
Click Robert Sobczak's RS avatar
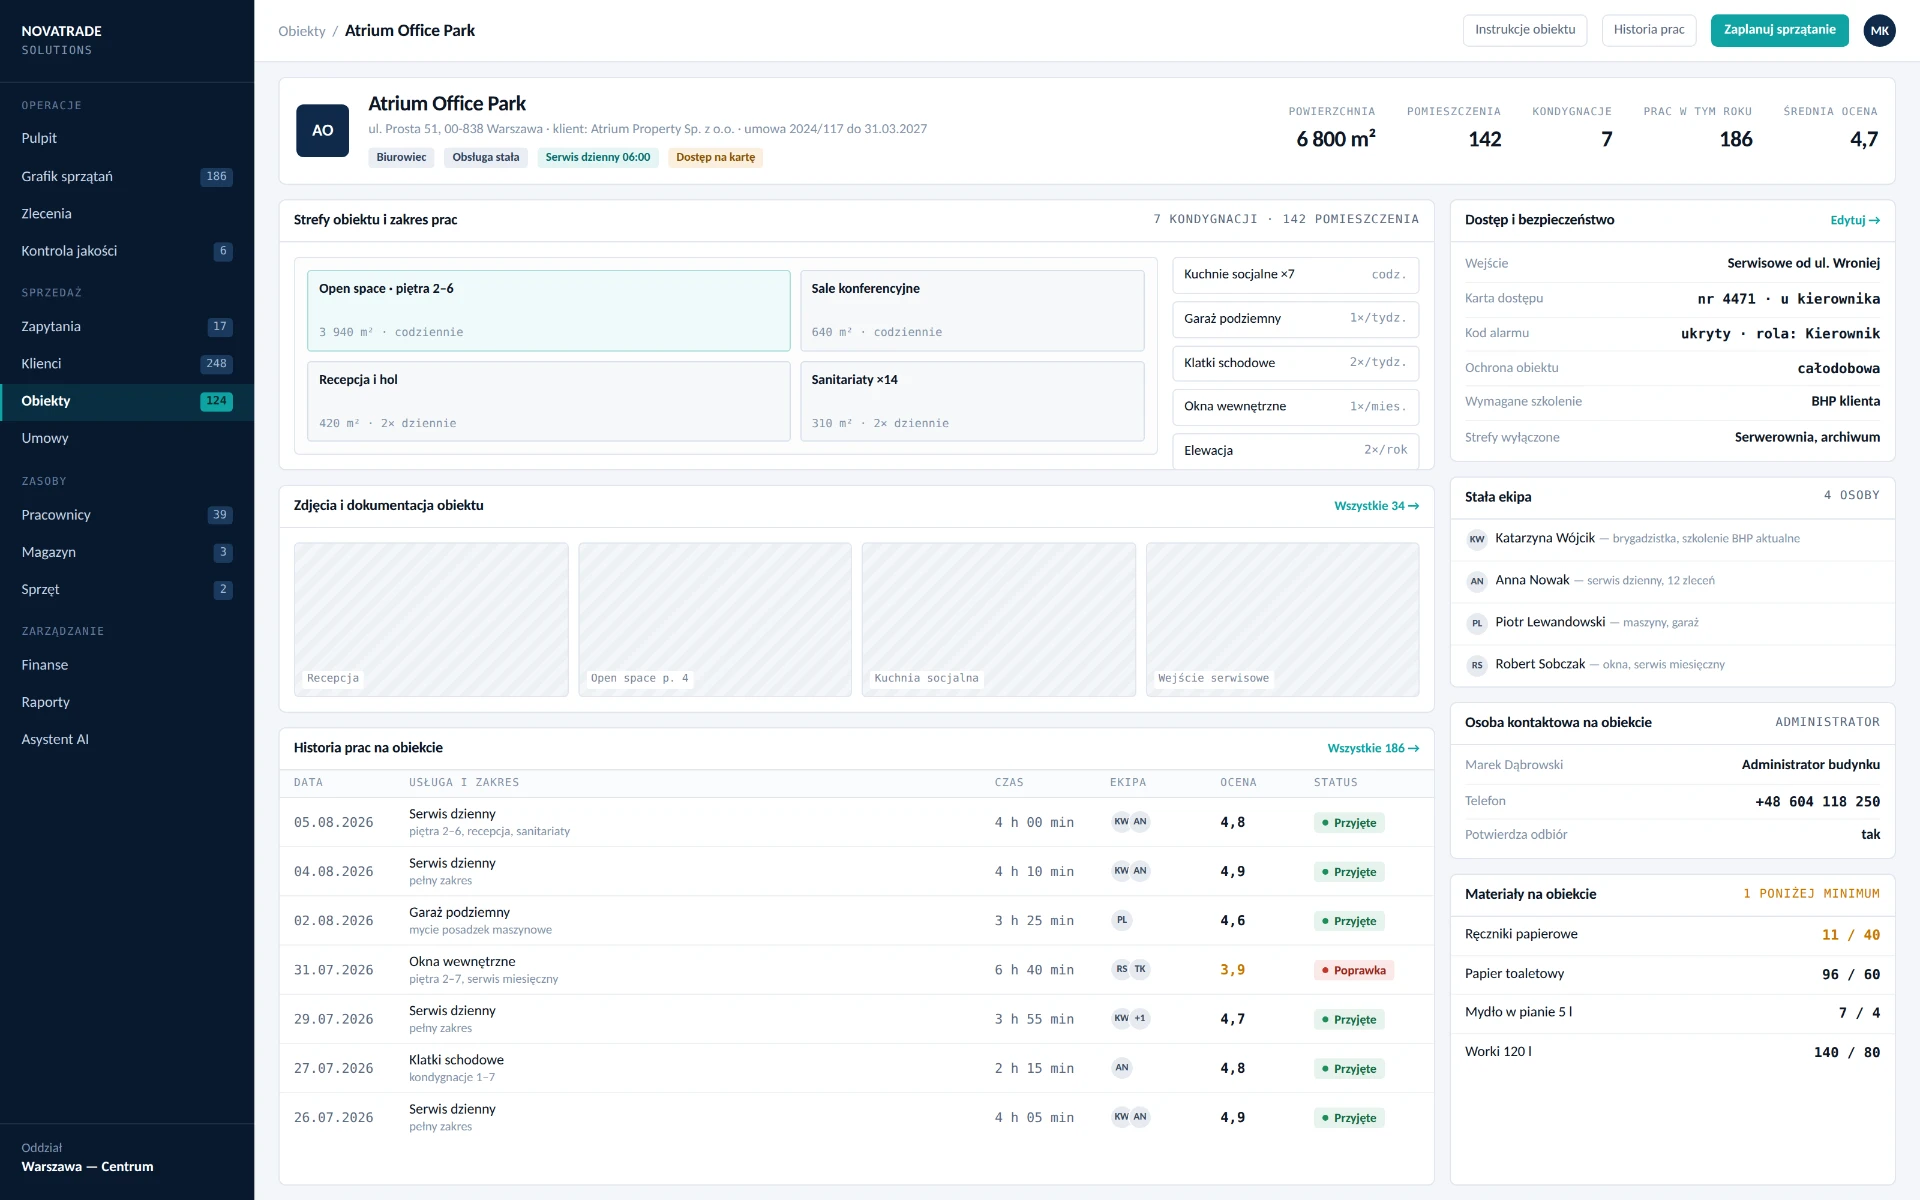click(1477, 665)
